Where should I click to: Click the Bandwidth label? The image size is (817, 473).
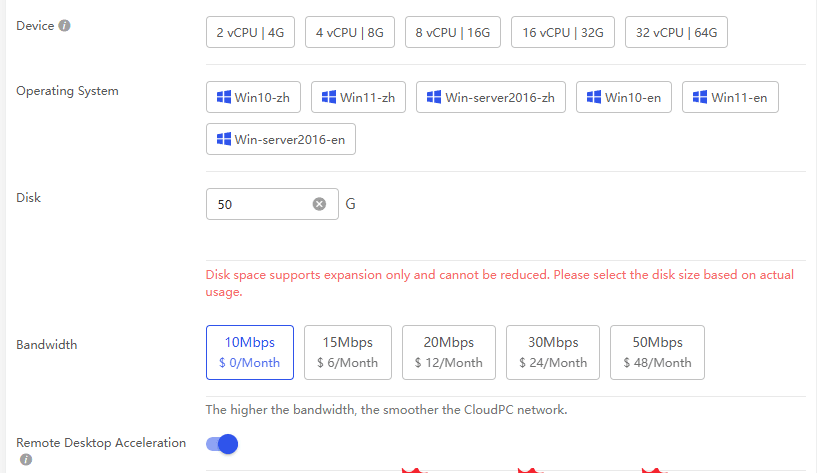tap(46, 345)
